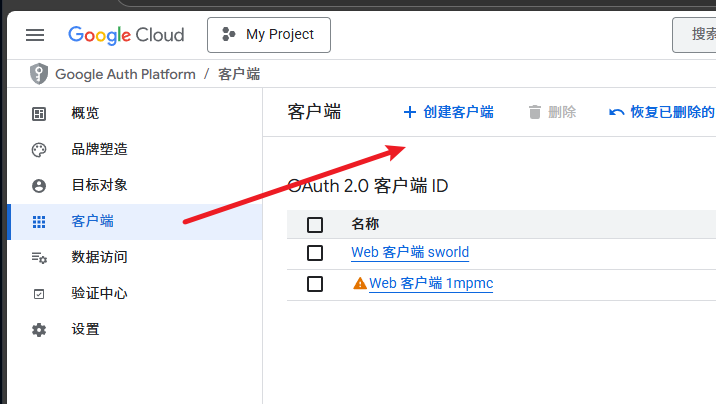The width and height of the screenshot is (716, 404).
Task: Click the Google Auth Platform shield icon
Action: (x=39, y=74)
